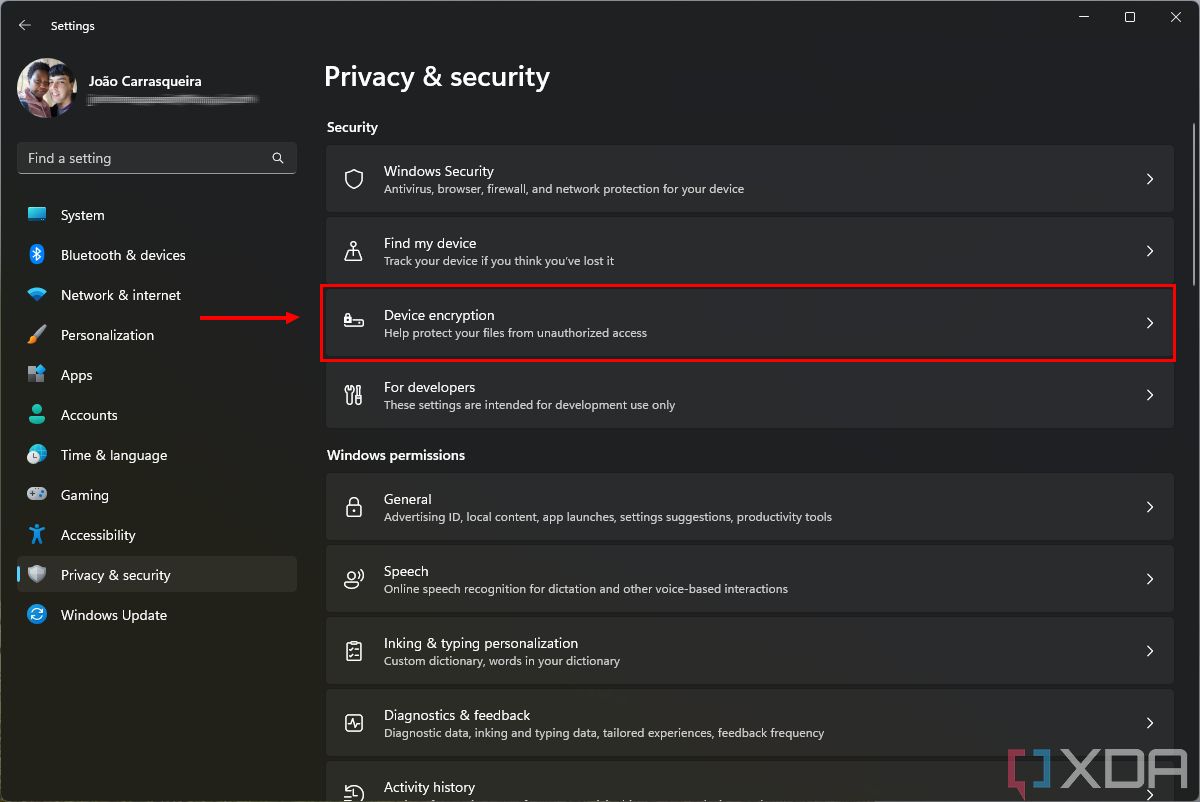
Task: Expand Inking & typing personalization chevron
Action: coord(1150,651)
